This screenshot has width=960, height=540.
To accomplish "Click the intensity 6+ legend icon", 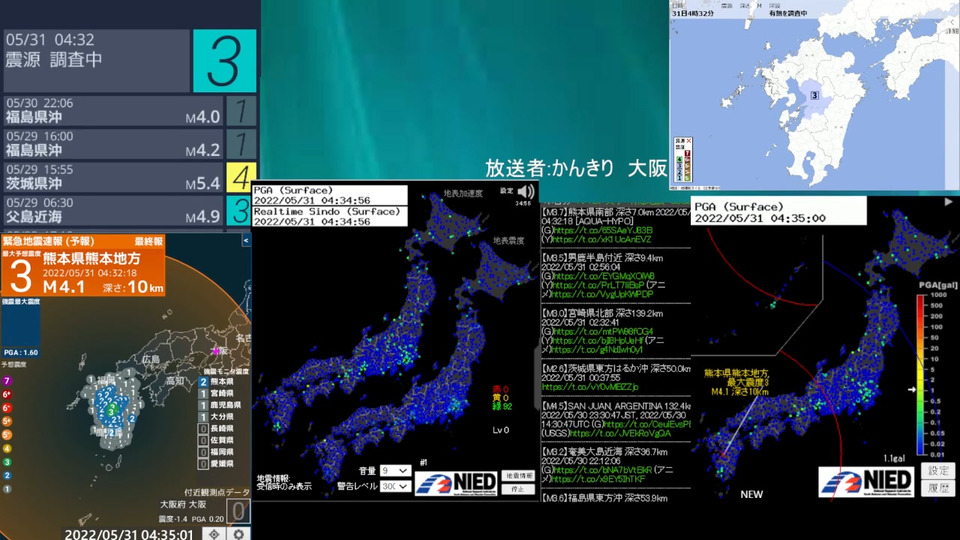I will [7, 394].
